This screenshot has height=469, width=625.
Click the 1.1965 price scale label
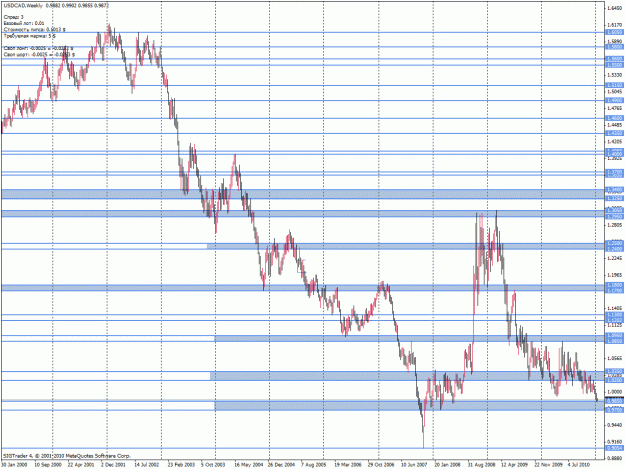click(x=615, y=275)
